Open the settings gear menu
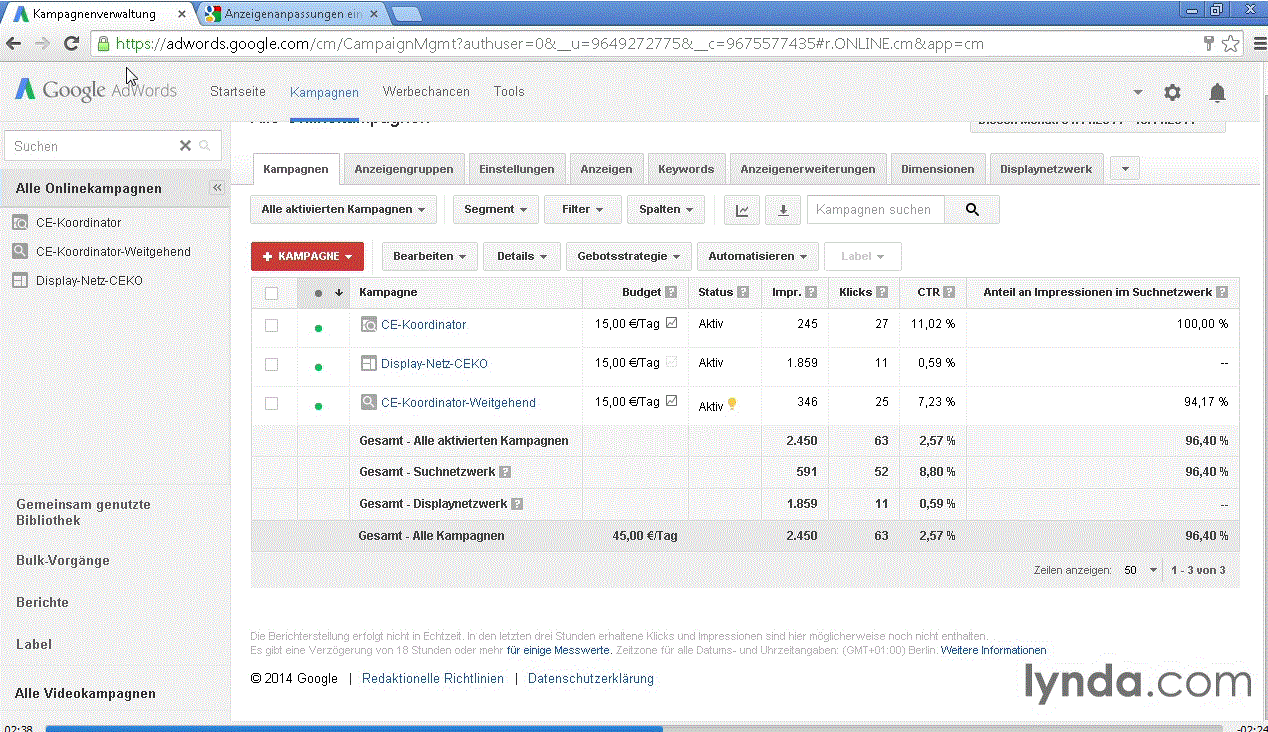Viewport: 1268px width, 732px height. (x=1172, y=92)
